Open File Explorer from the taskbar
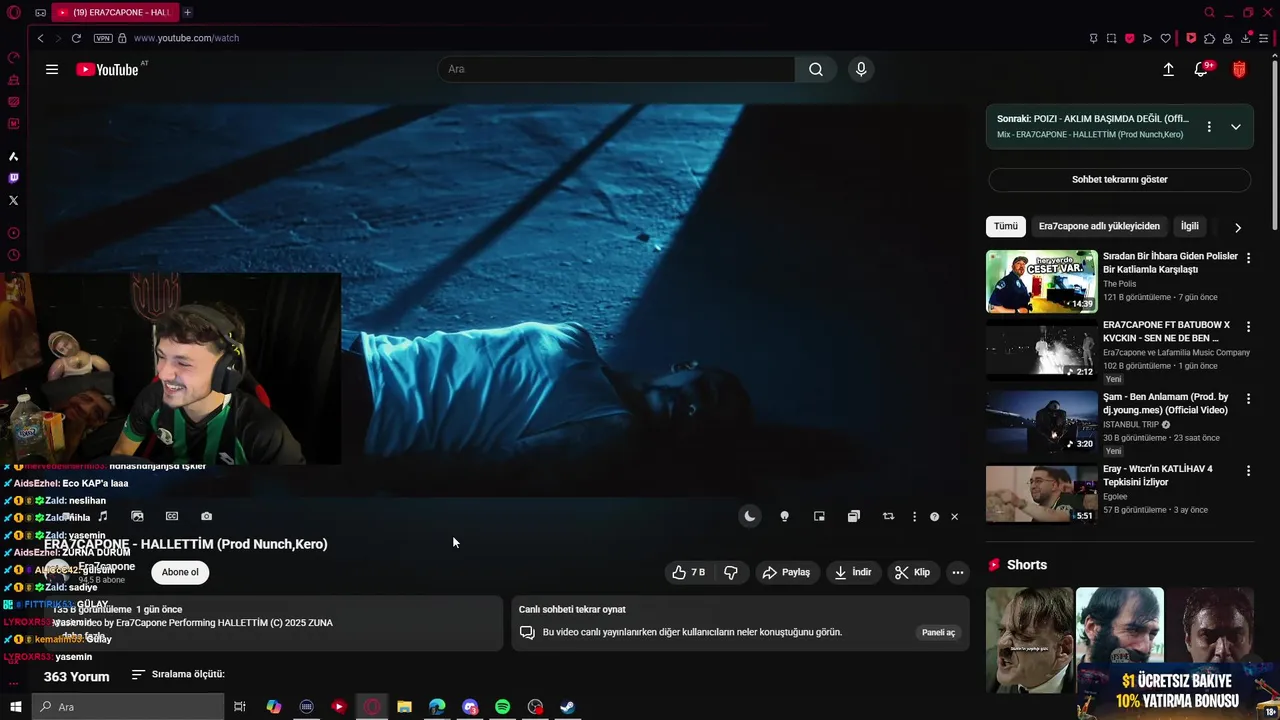 pyautogui.click(x=404, y=707)
